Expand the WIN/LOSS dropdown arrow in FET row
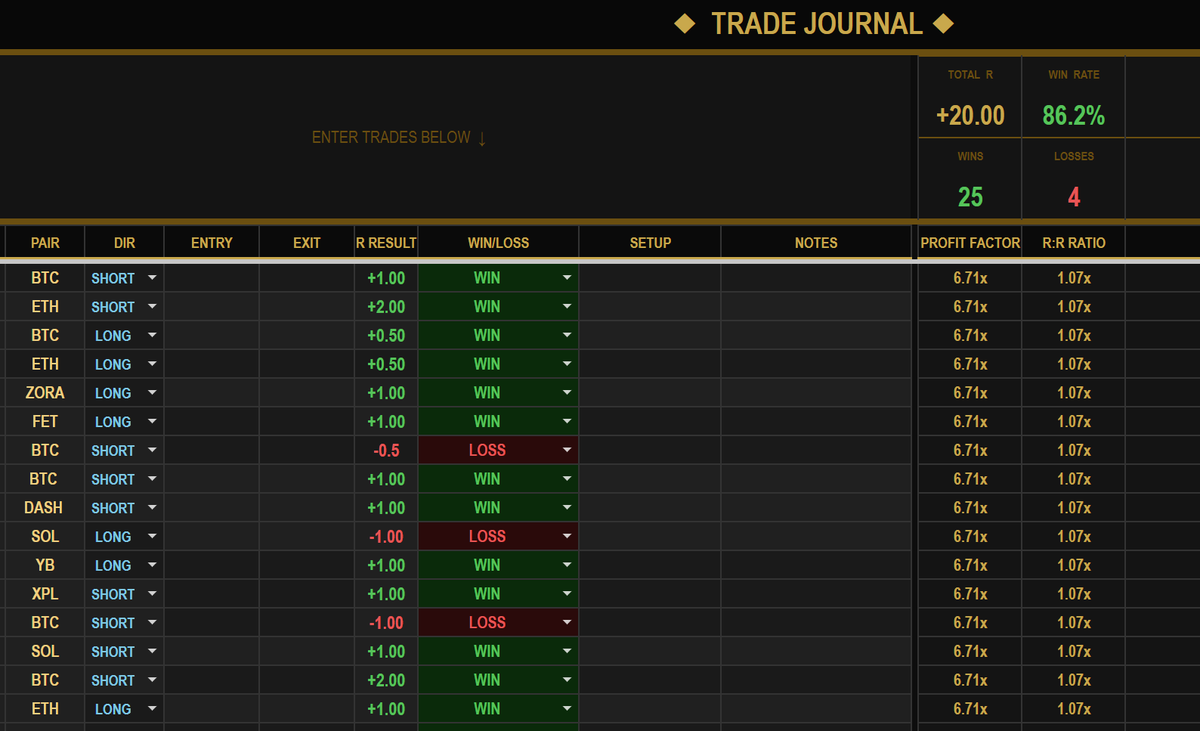Viewport: 1200px width, 731px height. pos(567,421)
